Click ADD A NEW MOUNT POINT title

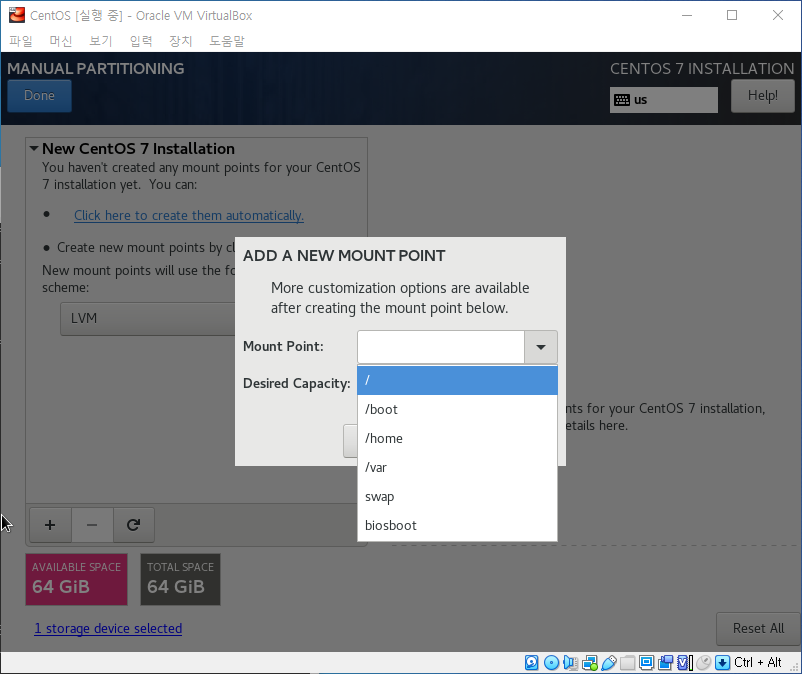pos(344,256)
